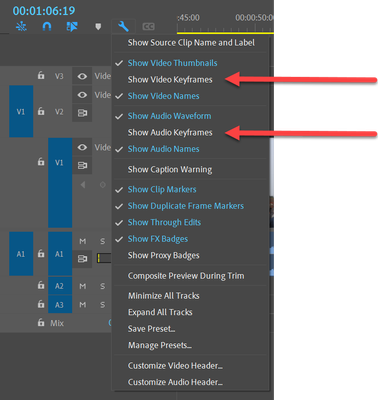Mute track A1
This screenshot has height=400, width=378.
point(83,241)
